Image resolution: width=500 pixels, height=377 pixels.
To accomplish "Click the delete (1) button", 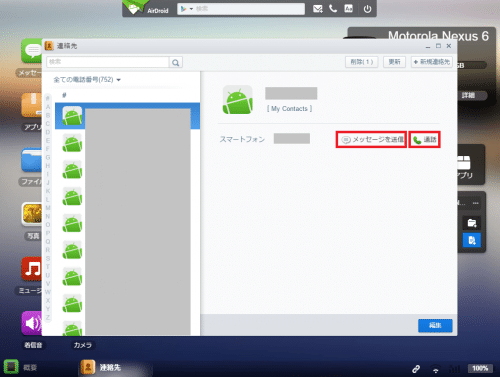I will 361,62.
